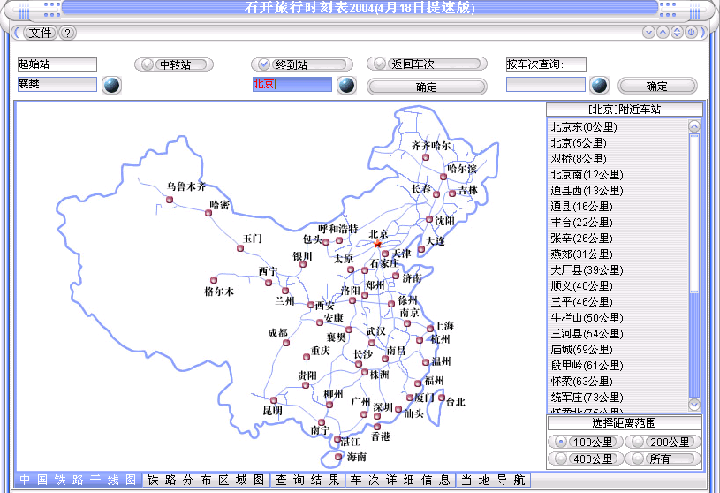Select the 所有 all-distances radio button

(663, 459)
